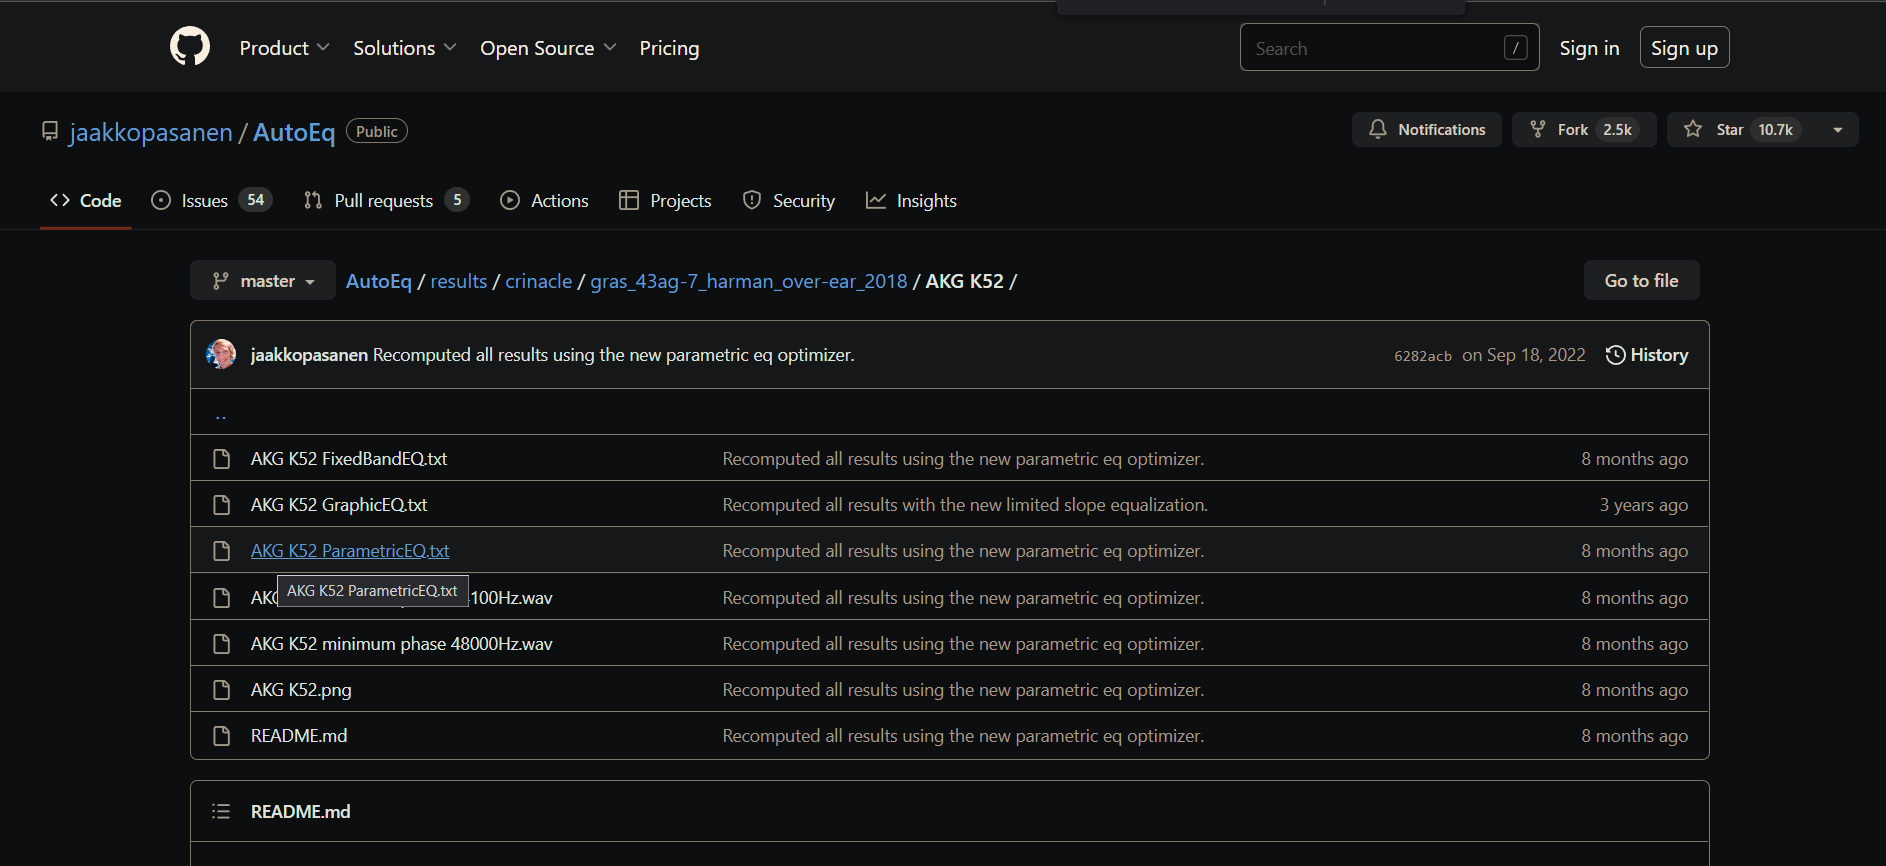This screenshot has width=1886, height=866.
Task: Click the star icon in the Star button
Action: [x=1693, y=129]
